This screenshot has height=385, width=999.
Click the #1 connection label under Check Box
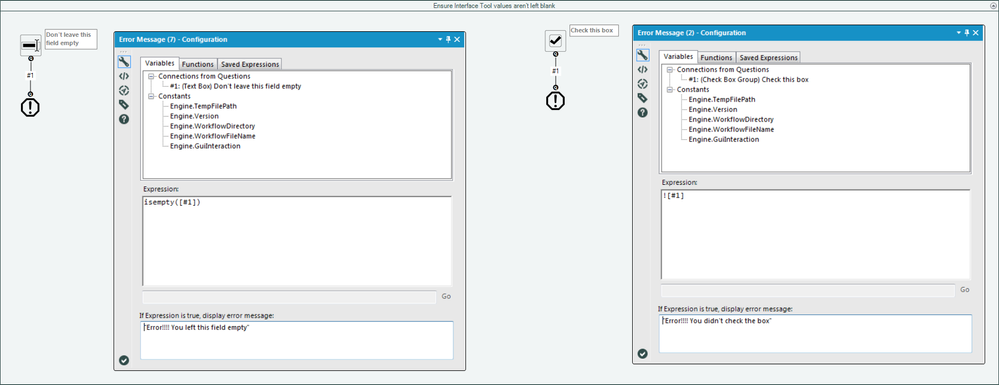tap(556, 71)
